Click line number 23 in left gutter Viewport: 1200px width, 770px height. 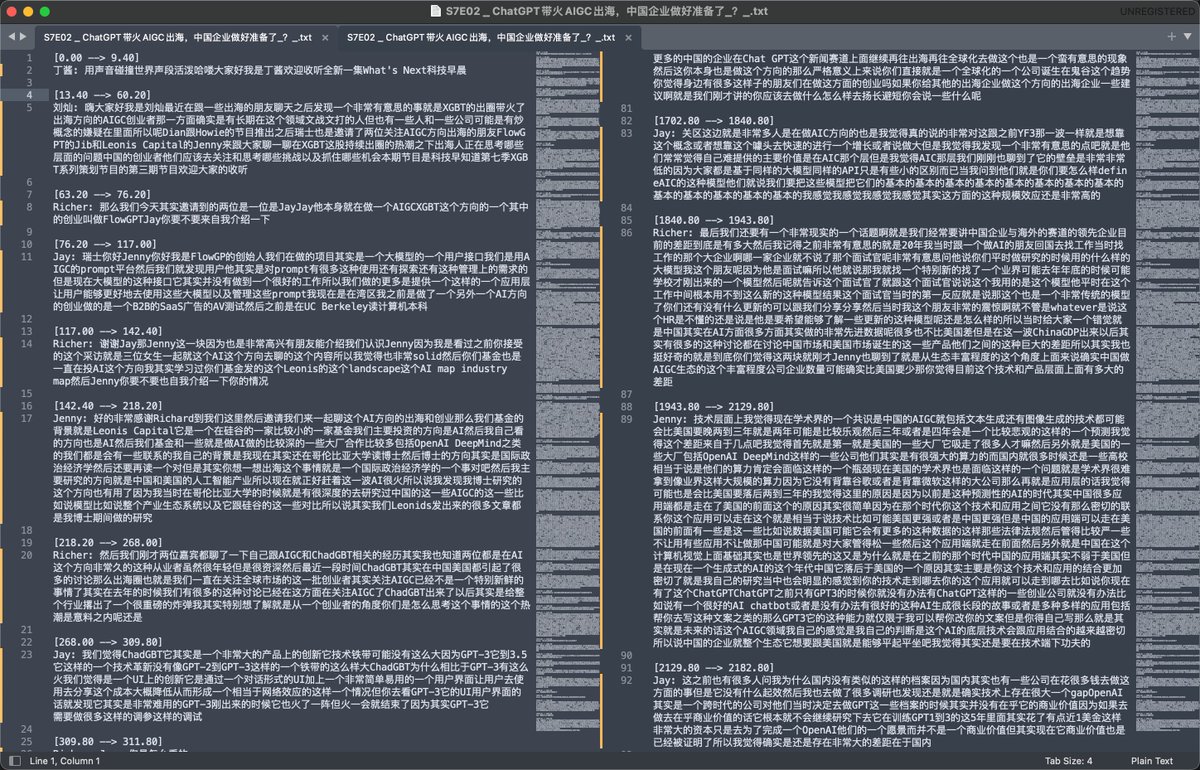28,654
